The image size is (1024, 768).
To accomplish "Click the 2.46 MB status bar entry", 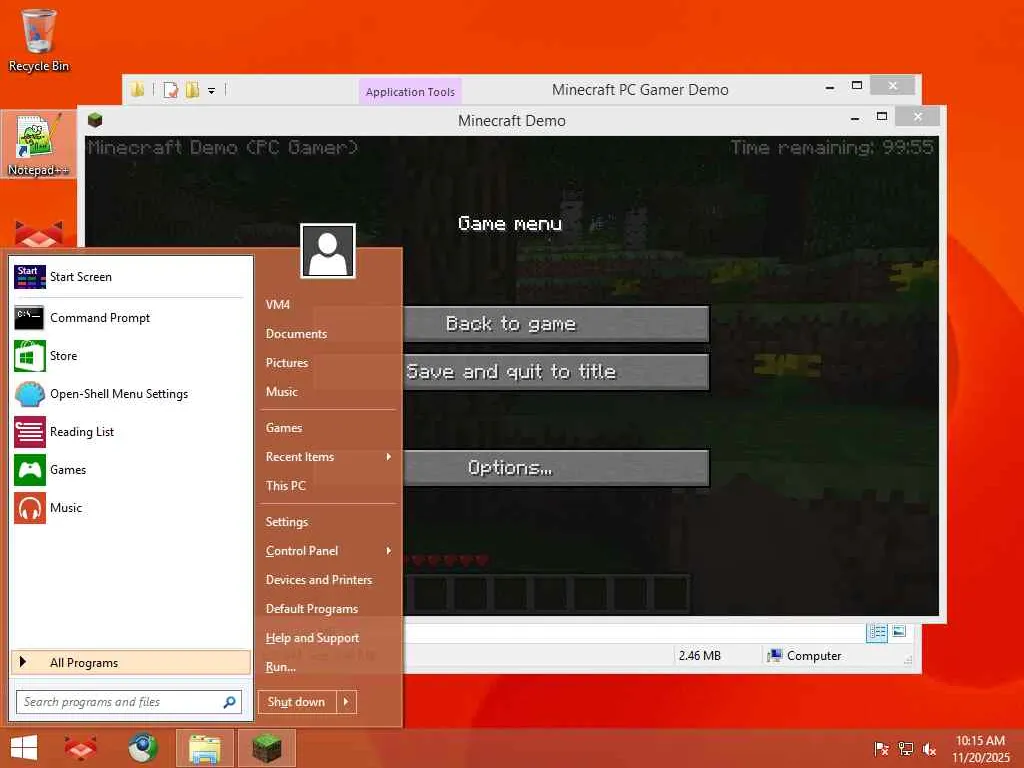I will 699,656.
